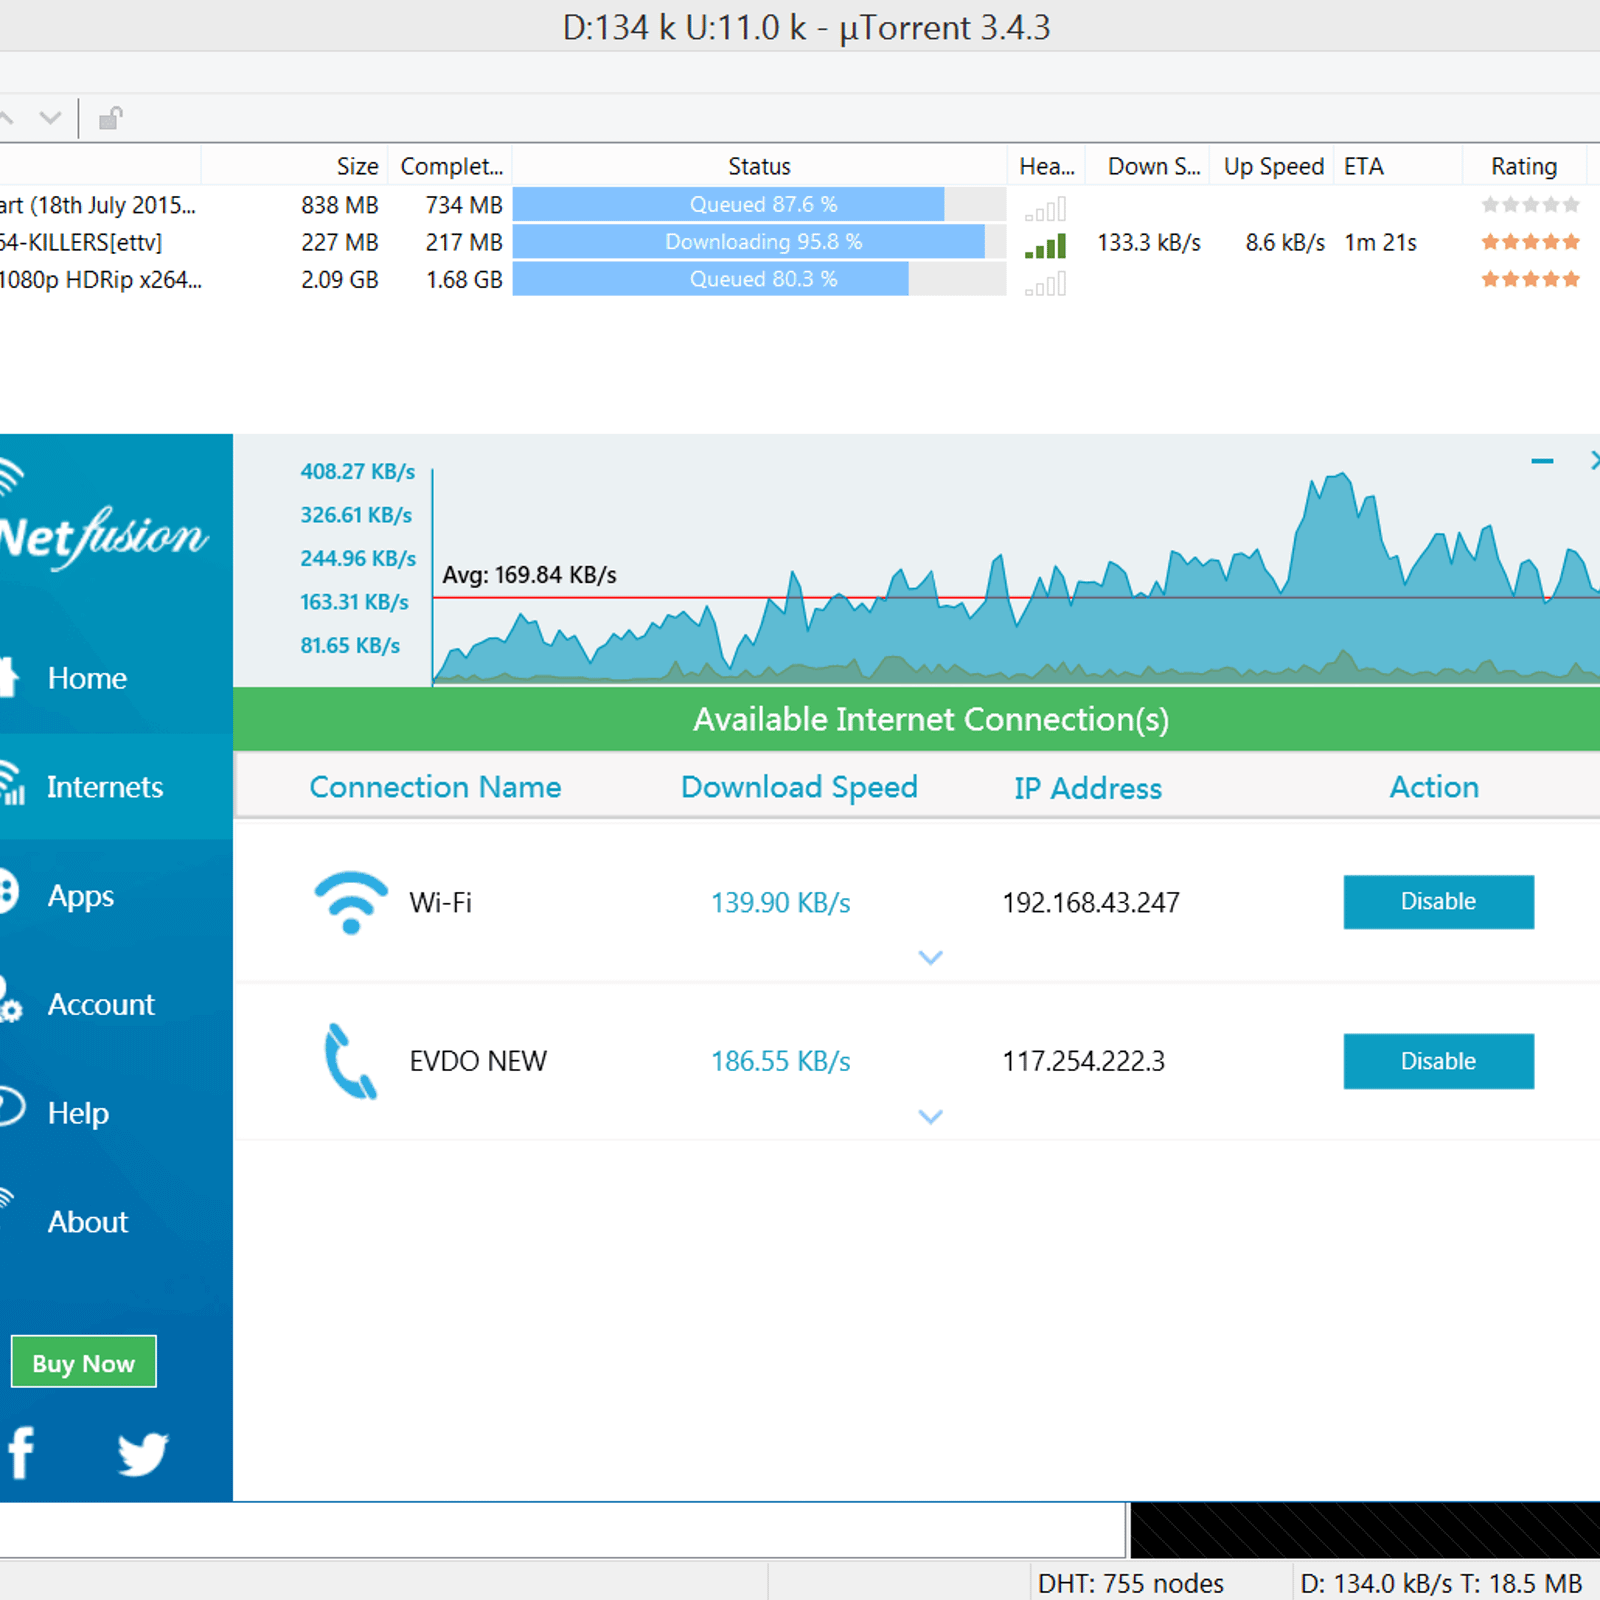
Task: Open the Home section in Netfusion sidebar
Action: [87, 678]
